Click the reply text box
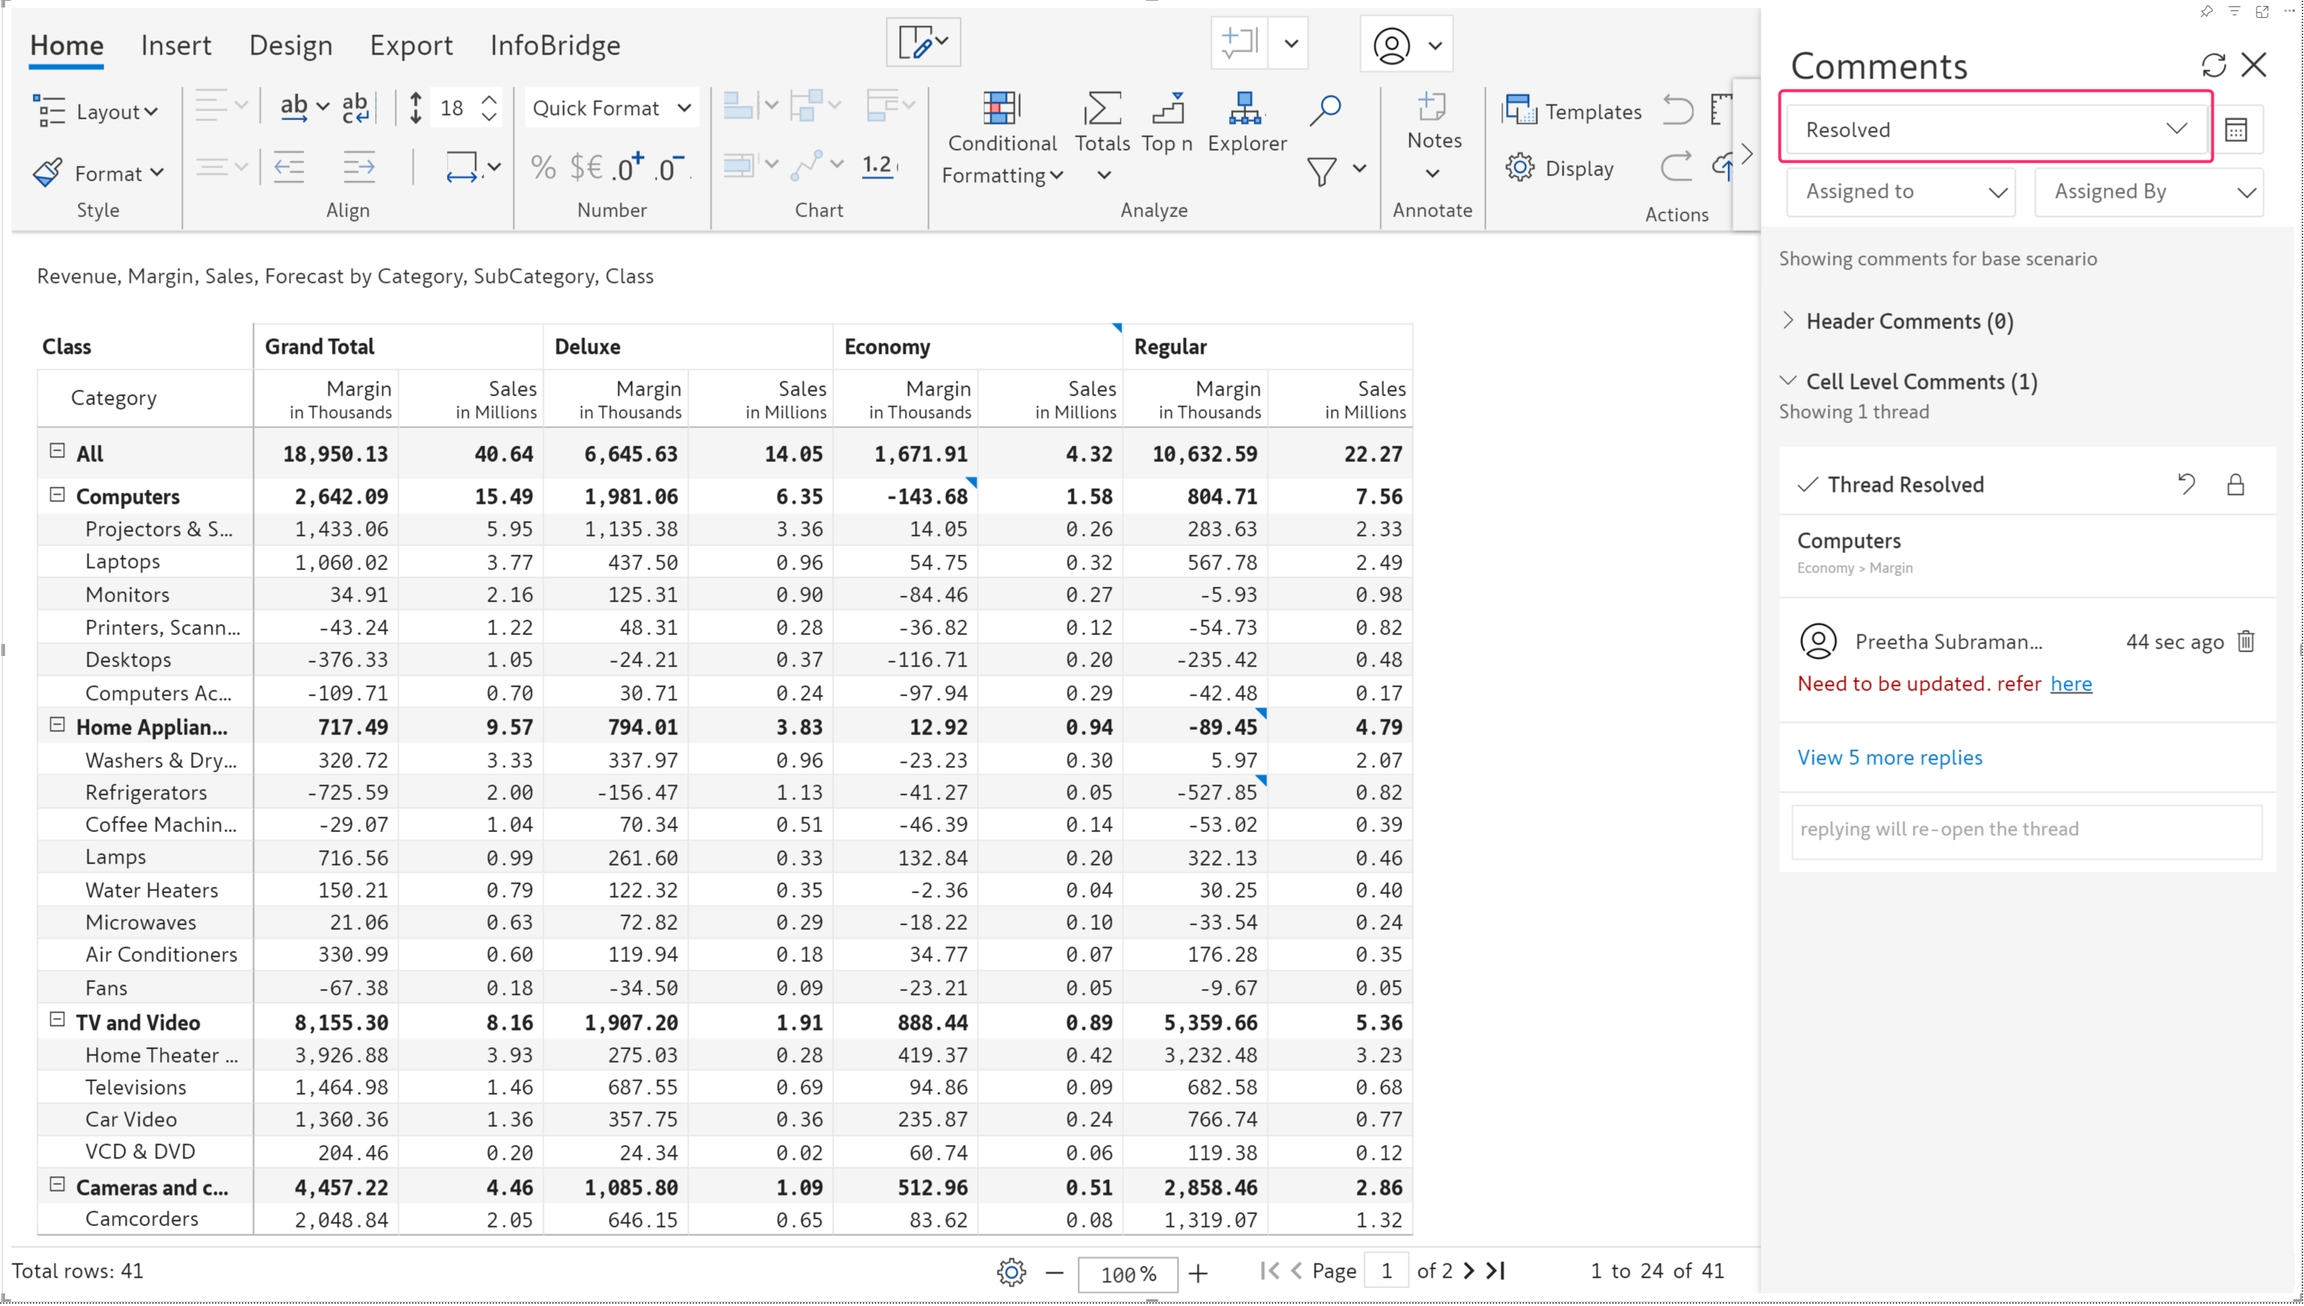Image resolution: width=2304 pixels, height=1306 pixels. point(2026,830)
